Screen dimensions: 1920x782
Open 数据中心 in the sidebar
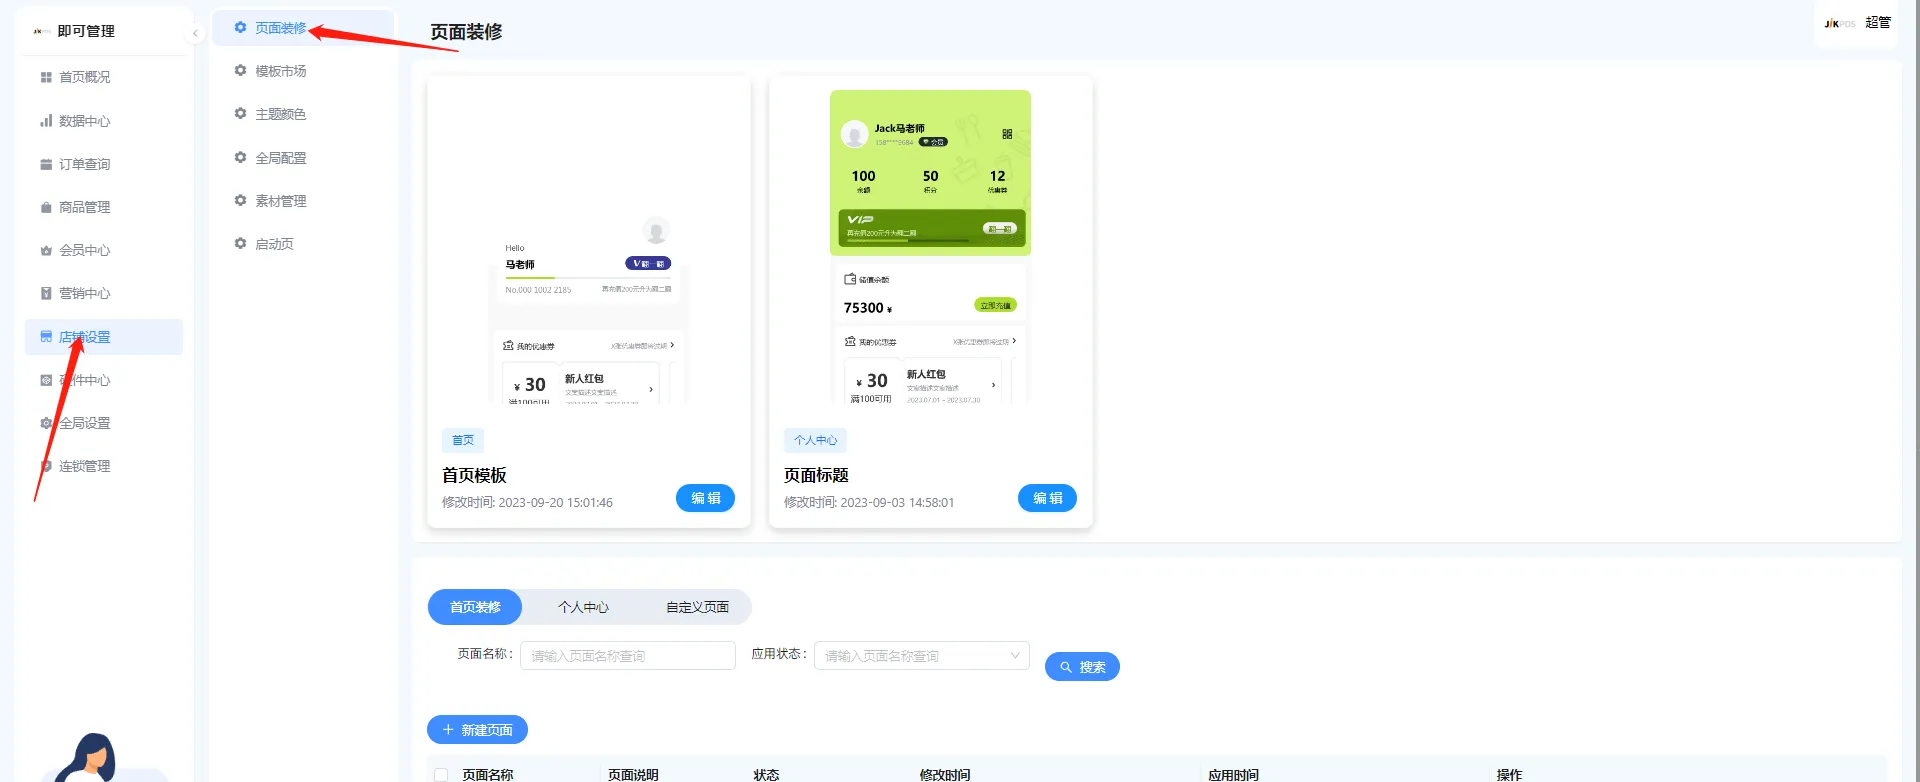point(85,121)
